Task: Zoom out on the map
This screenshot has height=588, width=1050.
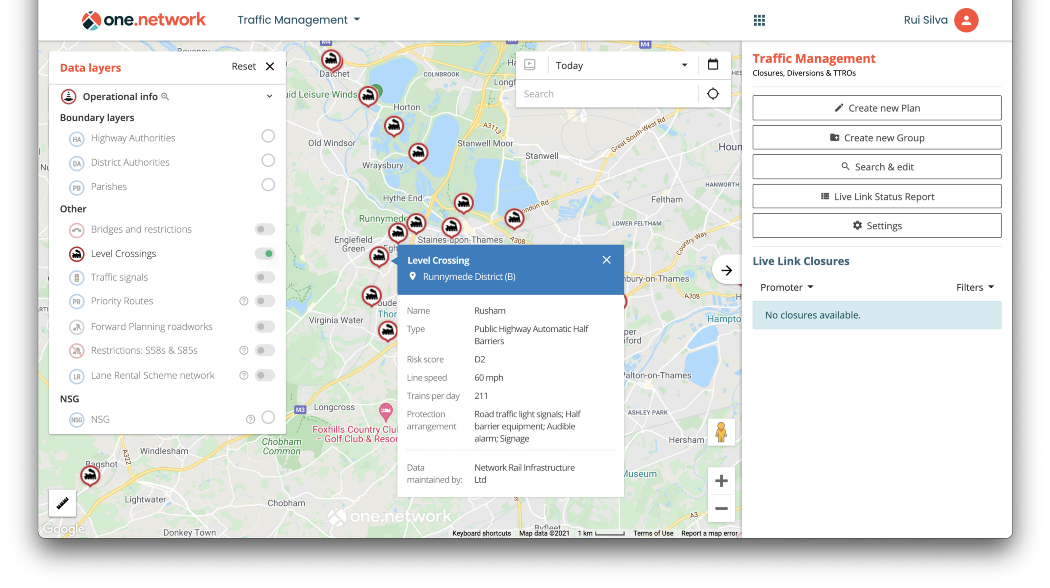Action: coord(721,509)
